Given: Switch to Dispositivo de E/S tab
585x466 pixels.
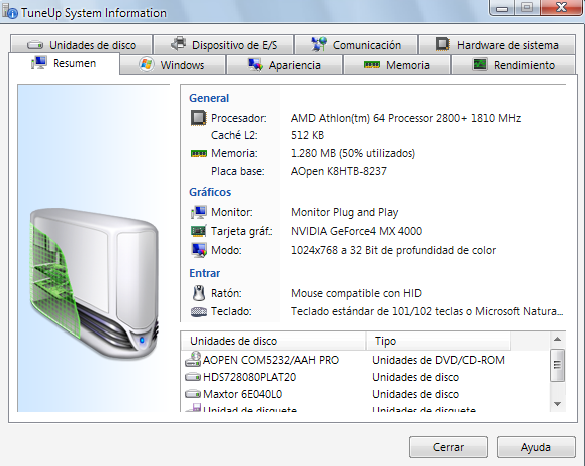Looking at the screenshot, I should click(x=223, y=45).
